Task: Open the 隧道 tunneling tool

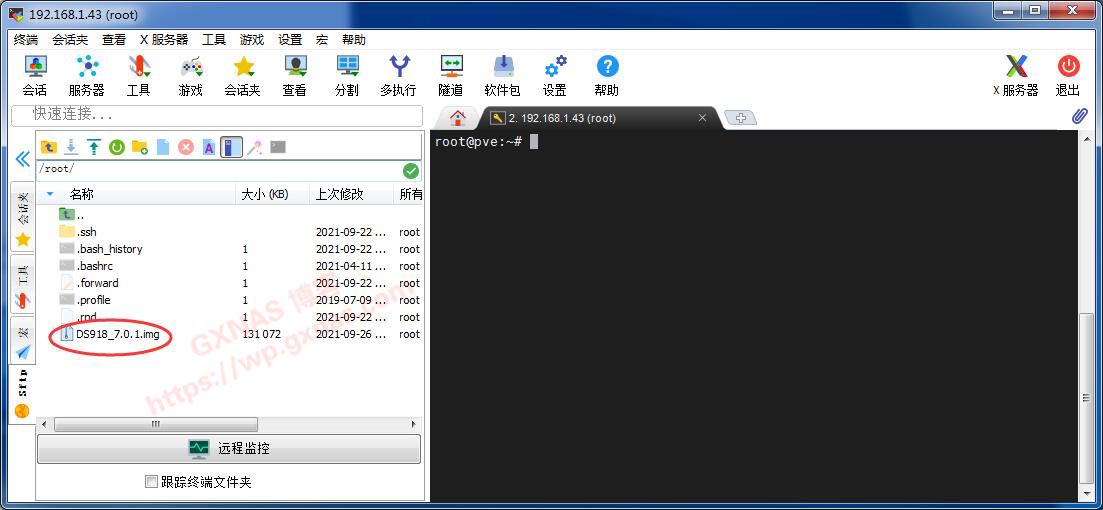Action: [x=451, y=76]
